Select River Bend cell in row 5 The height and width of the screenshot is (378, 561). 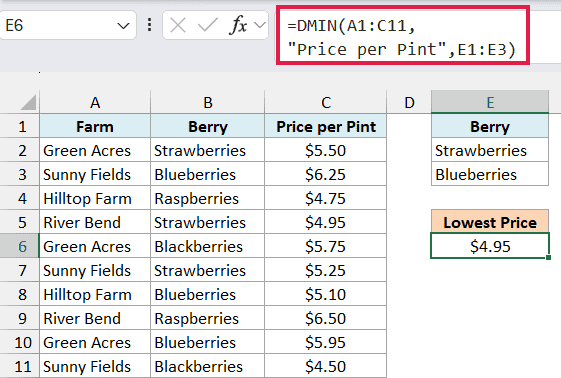click(95, 222)
